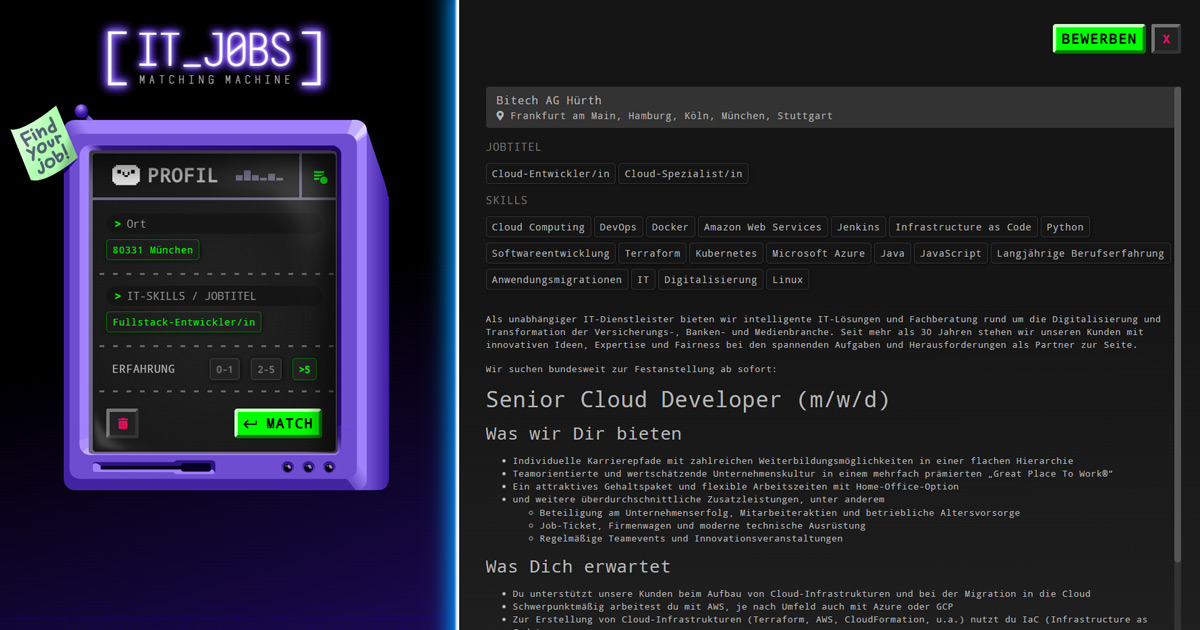Close job detail with X button
1200x630 pixels.
tap(1166, 39)
